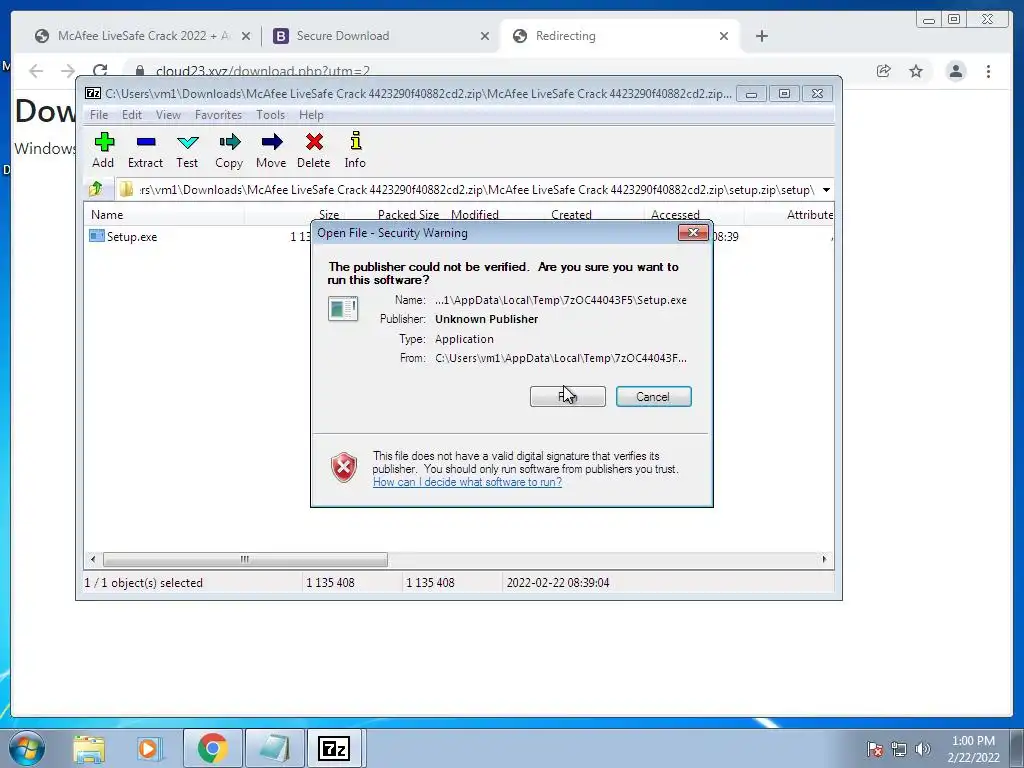Click the Extract toolbar icon
Image resolution: width=1024 pixels, height=768 pixels.
point(145,150)
